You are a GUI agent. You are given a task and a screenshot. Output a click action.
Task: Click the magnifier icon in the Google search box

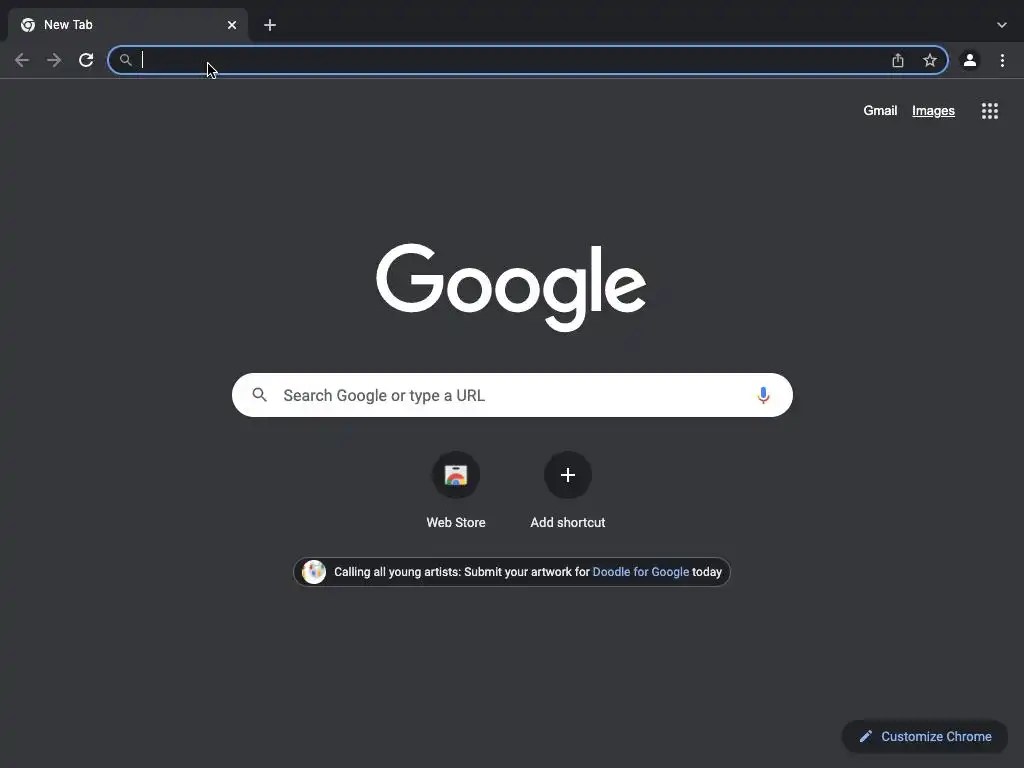pyautogui.click(x=260, y=395)
